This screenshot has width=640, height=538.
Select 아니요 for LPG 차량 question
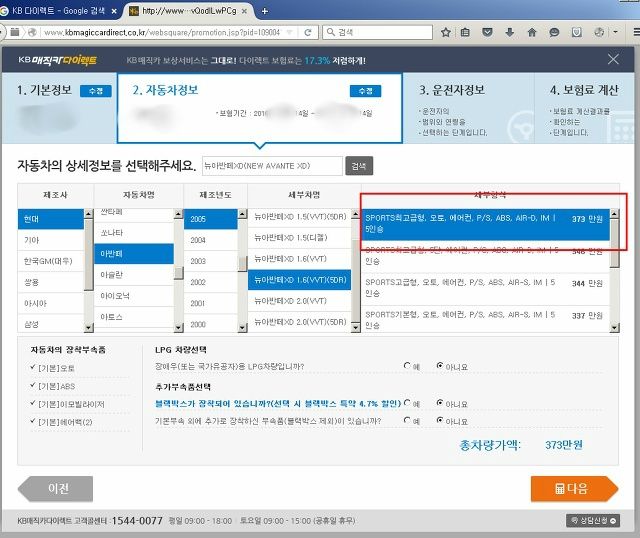[x=440, y=366]
